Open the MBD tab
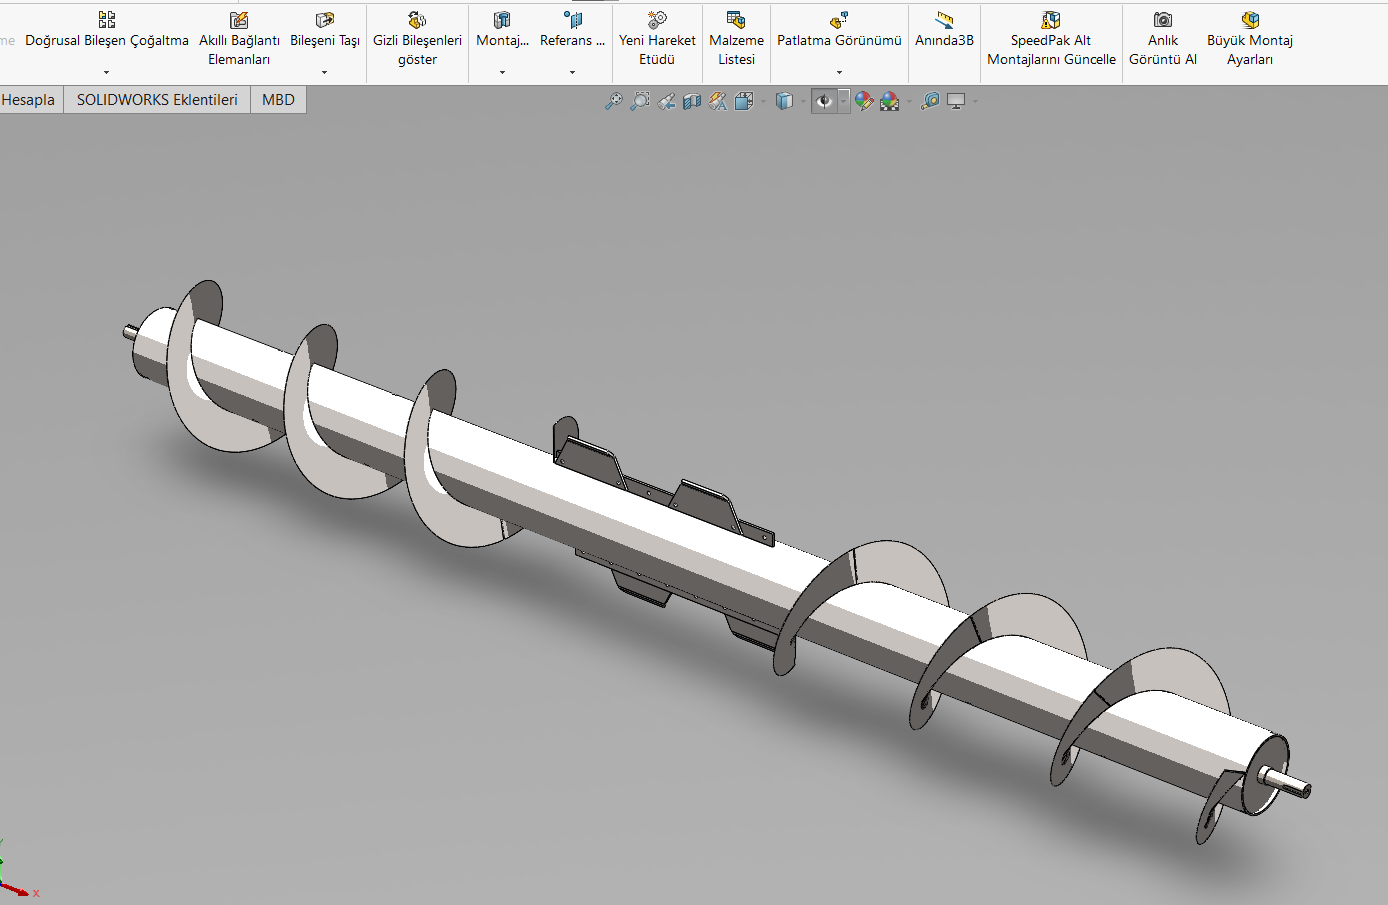Viewport: 1388px width, 905px height. [x=278, y=100]
